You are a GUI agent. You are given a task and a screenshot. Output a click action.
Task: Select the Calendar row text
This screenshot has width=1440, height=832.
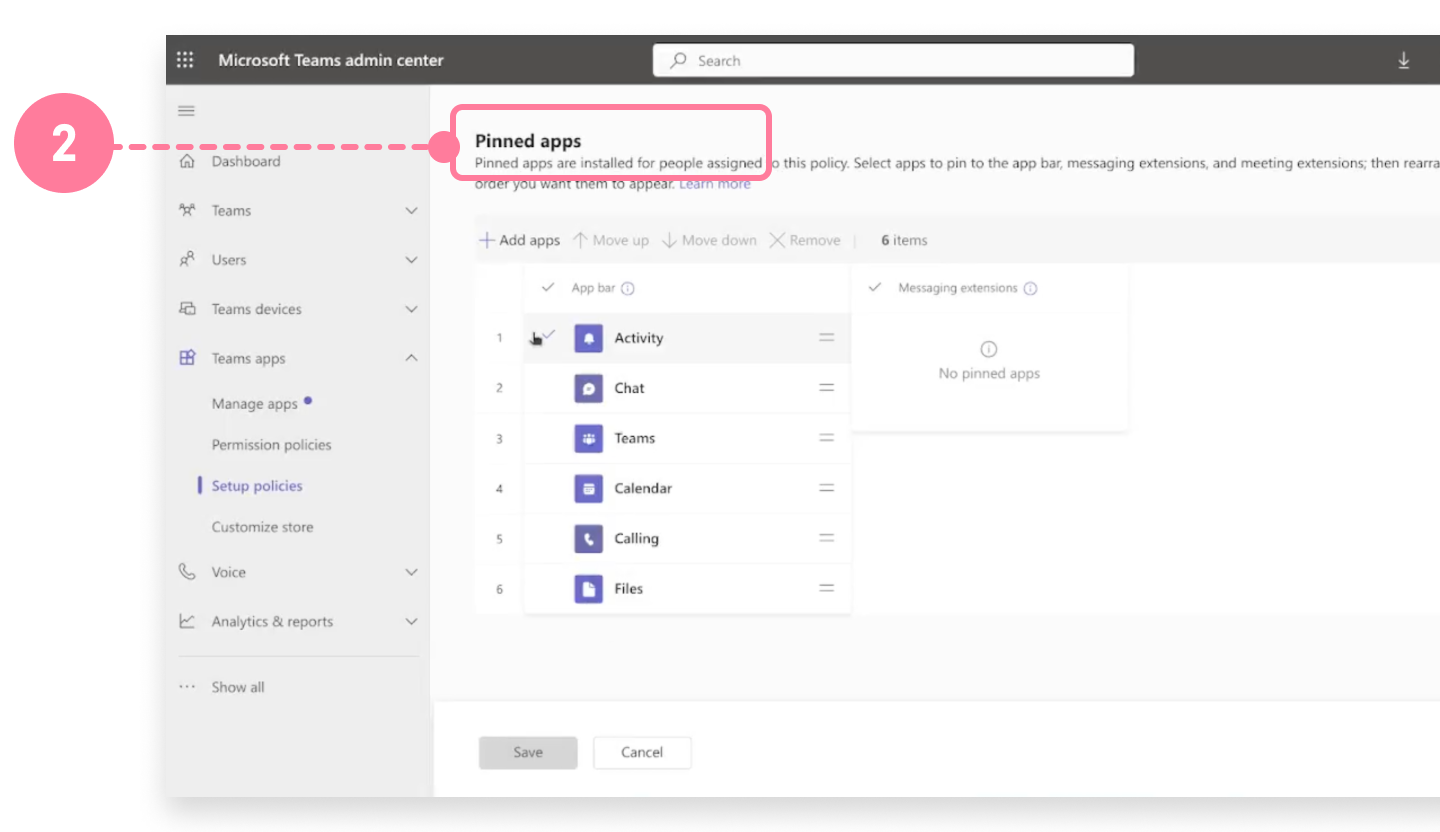coord(643,488)
